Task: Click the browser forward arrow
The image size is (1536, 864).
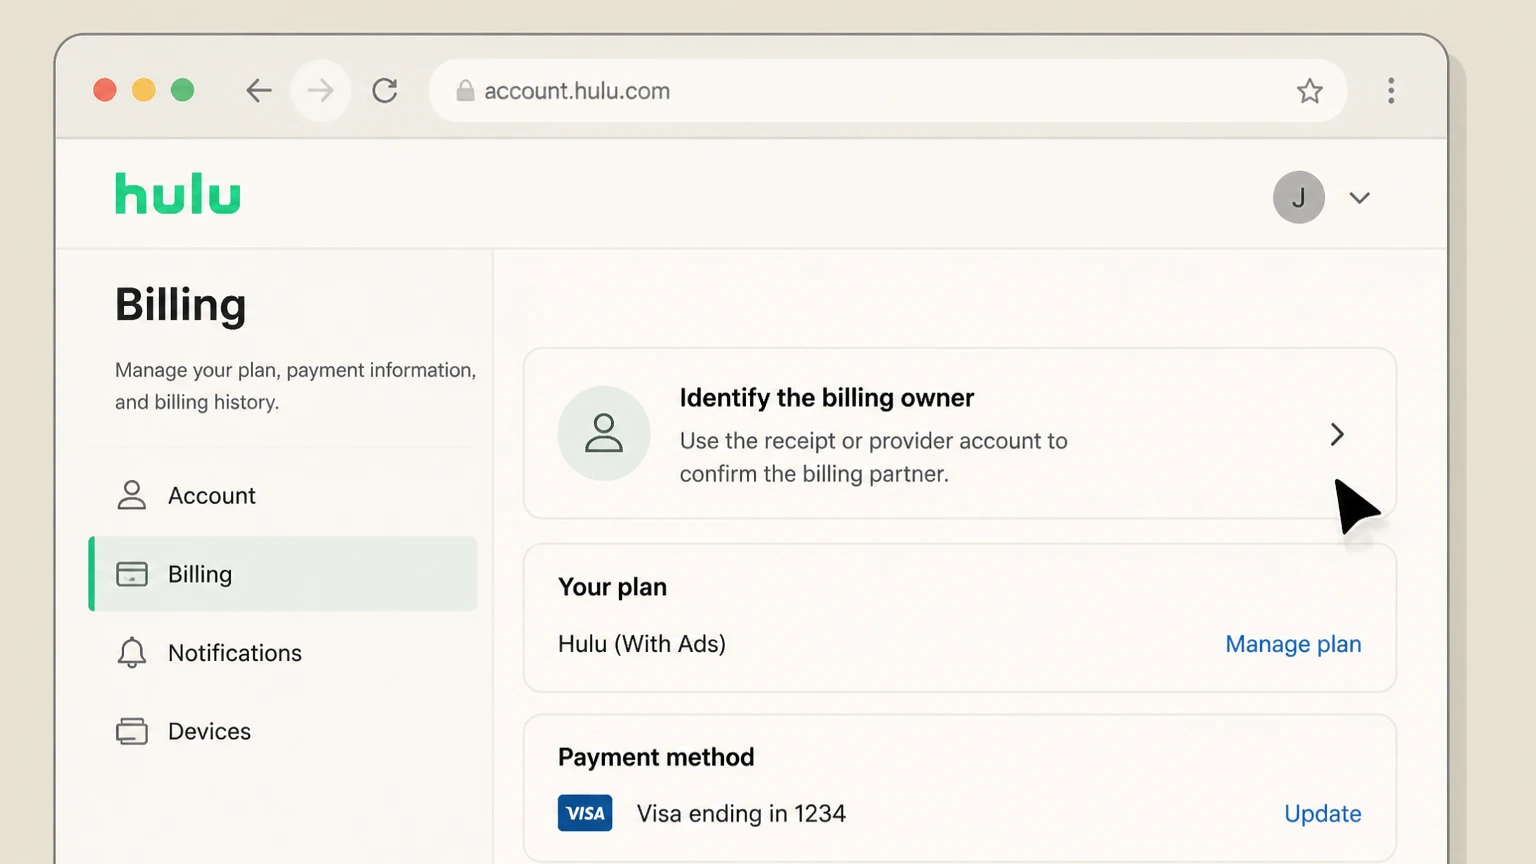Action: [x=320, y=91]
